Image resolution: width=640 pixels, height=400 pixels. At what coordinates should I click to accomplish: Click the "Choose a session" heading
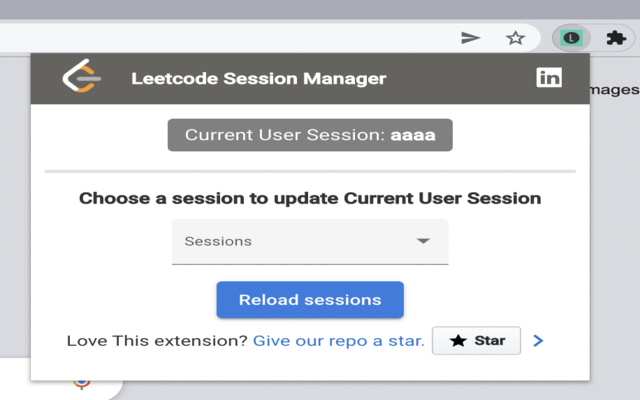(x=310, y=198)
